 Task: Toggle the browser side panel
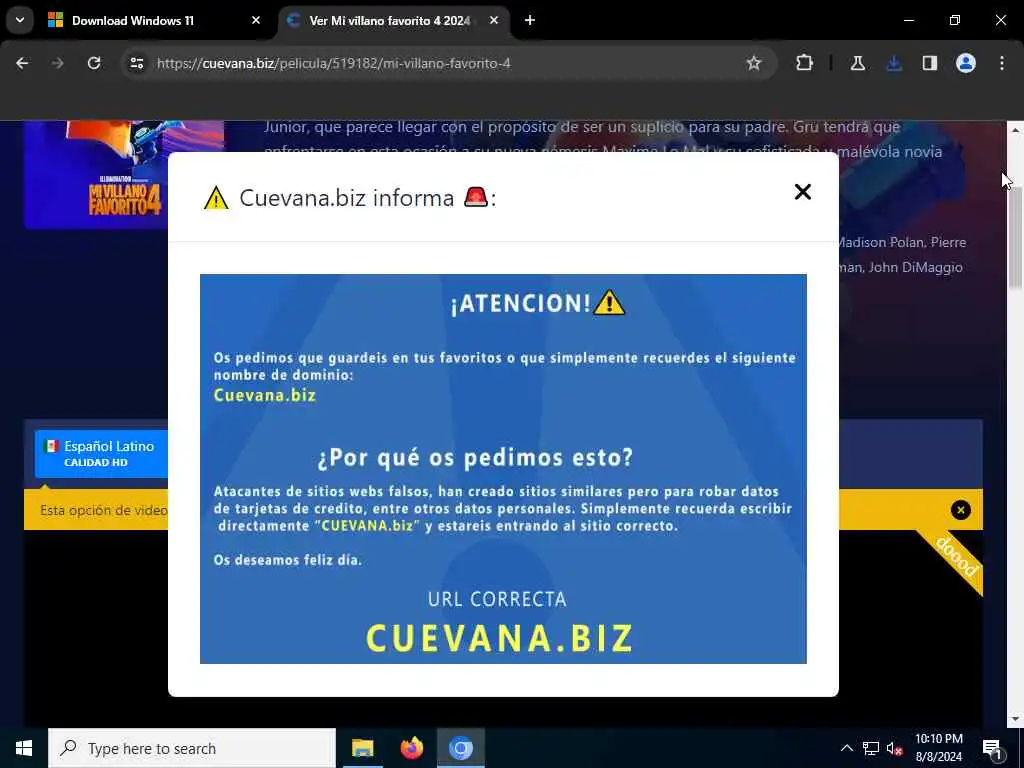[x=930, y=63]
